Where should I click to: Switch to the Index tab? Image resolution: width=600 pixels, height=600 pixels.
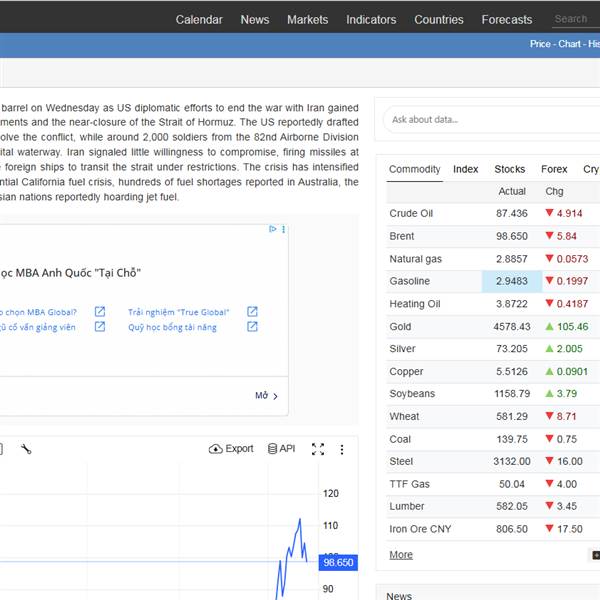pos(466,169)
